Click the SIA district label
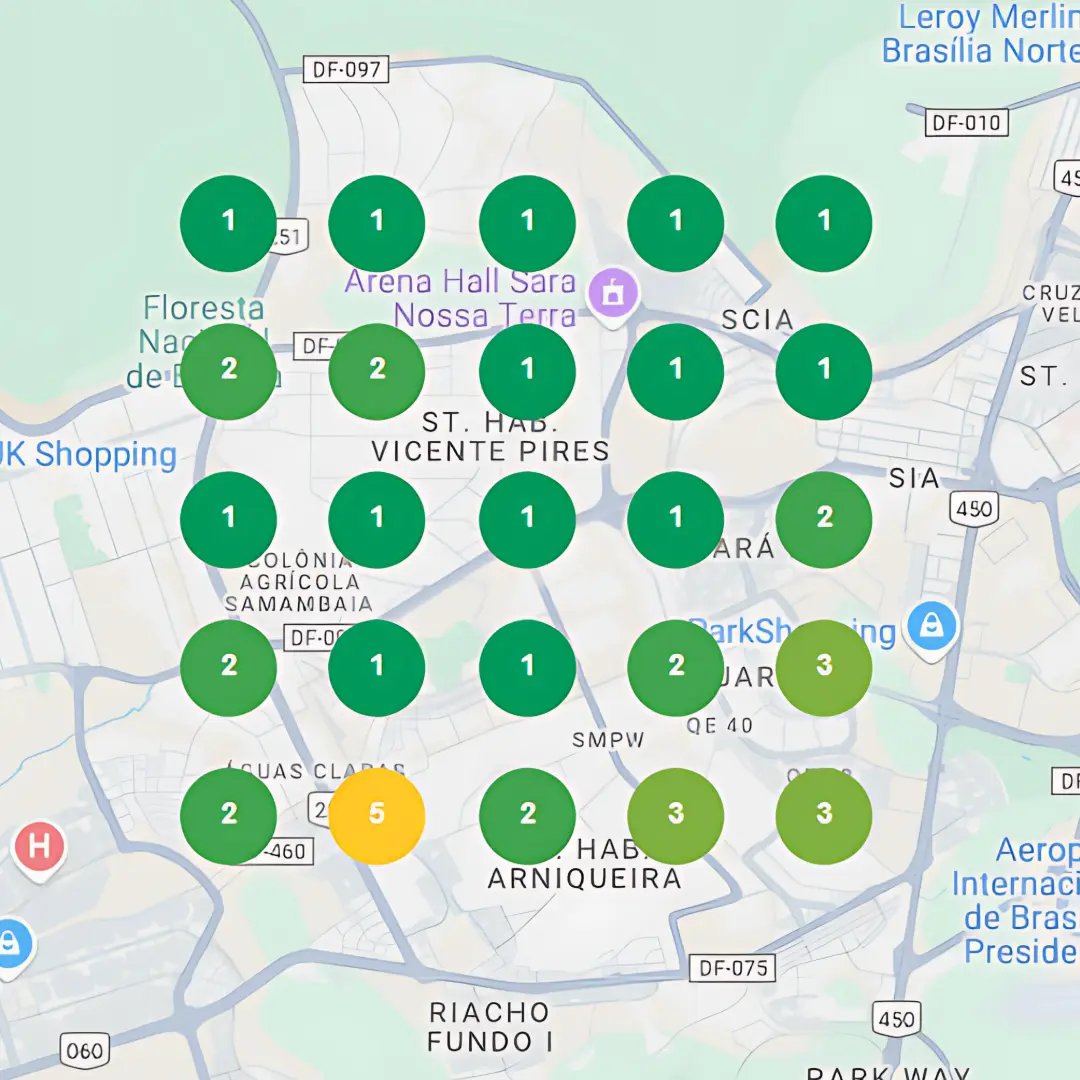 [x=913, y=478]
